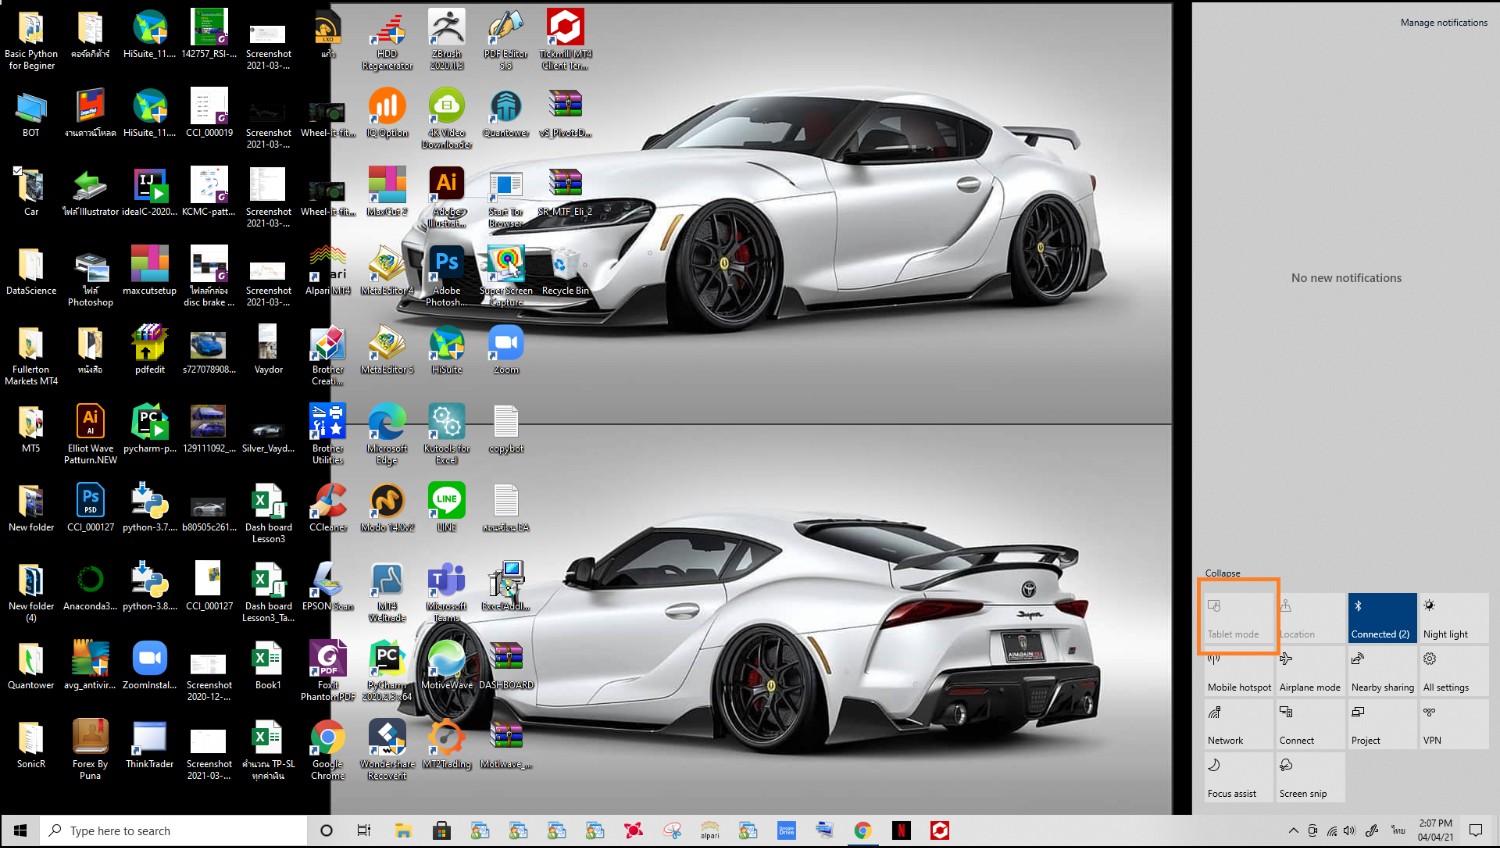Open the Network quick action
This screenshot has width=1500, height=848.
point(1239,723)
